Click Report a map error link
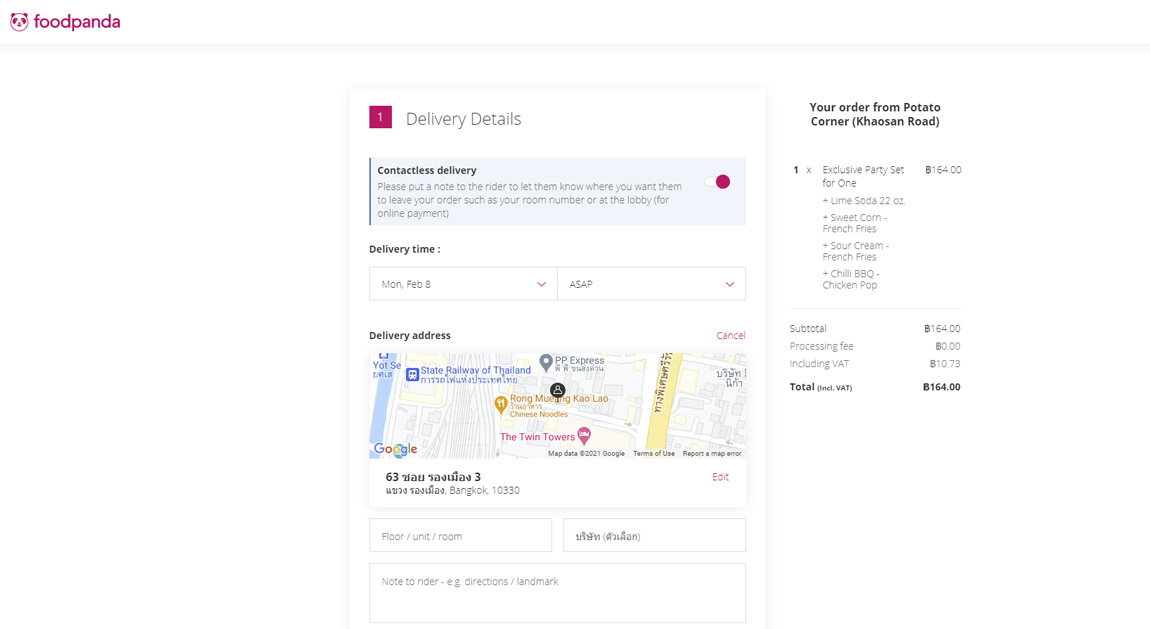1150x629 pixels. point(712,453)
